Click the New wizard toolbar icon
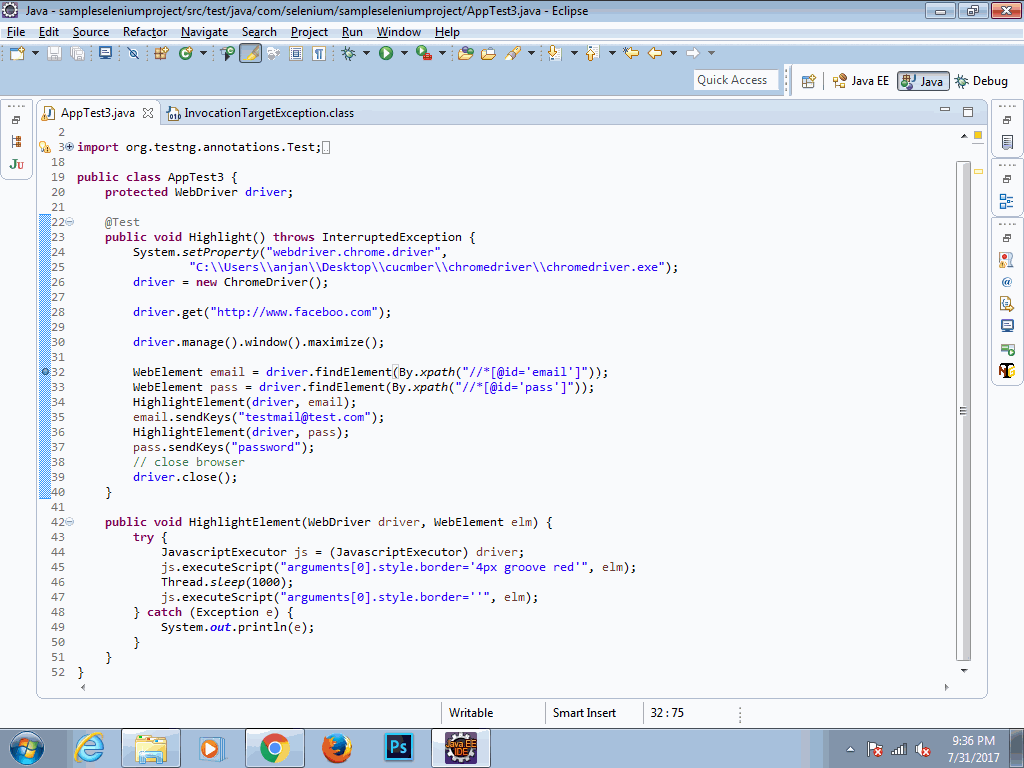 coord(18,54)
